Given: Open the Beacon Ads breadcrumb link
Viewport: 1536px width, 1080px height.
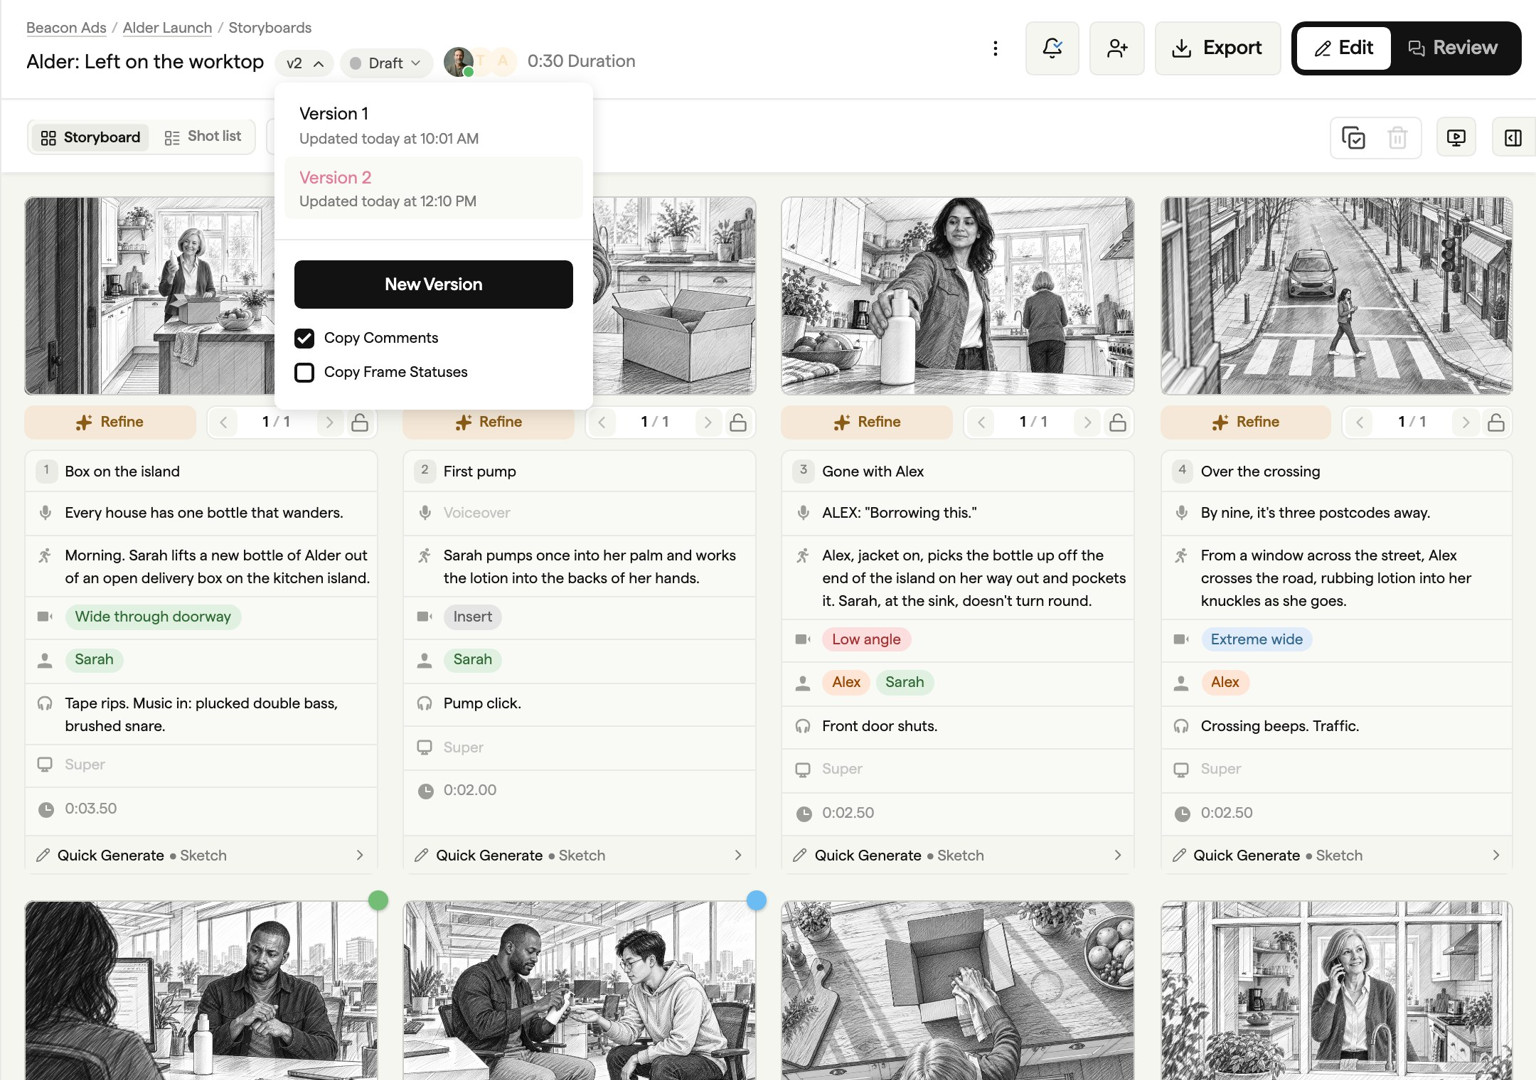Looking at the screenshot, I should click(x=66, y=27).
